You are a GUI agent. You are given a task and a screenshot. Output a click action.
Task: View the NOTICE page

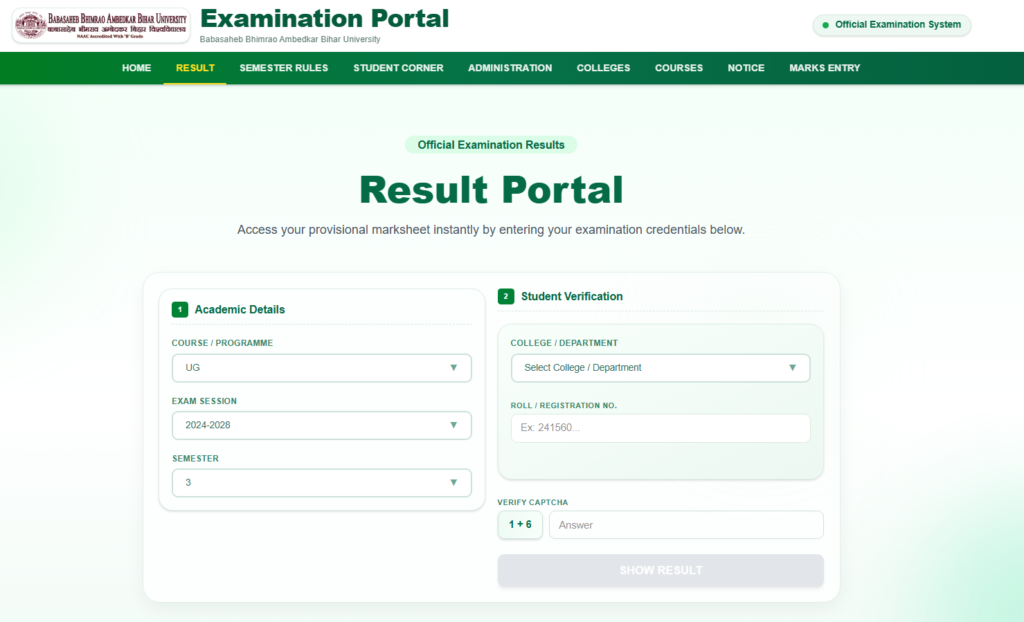tap(746, 68)
